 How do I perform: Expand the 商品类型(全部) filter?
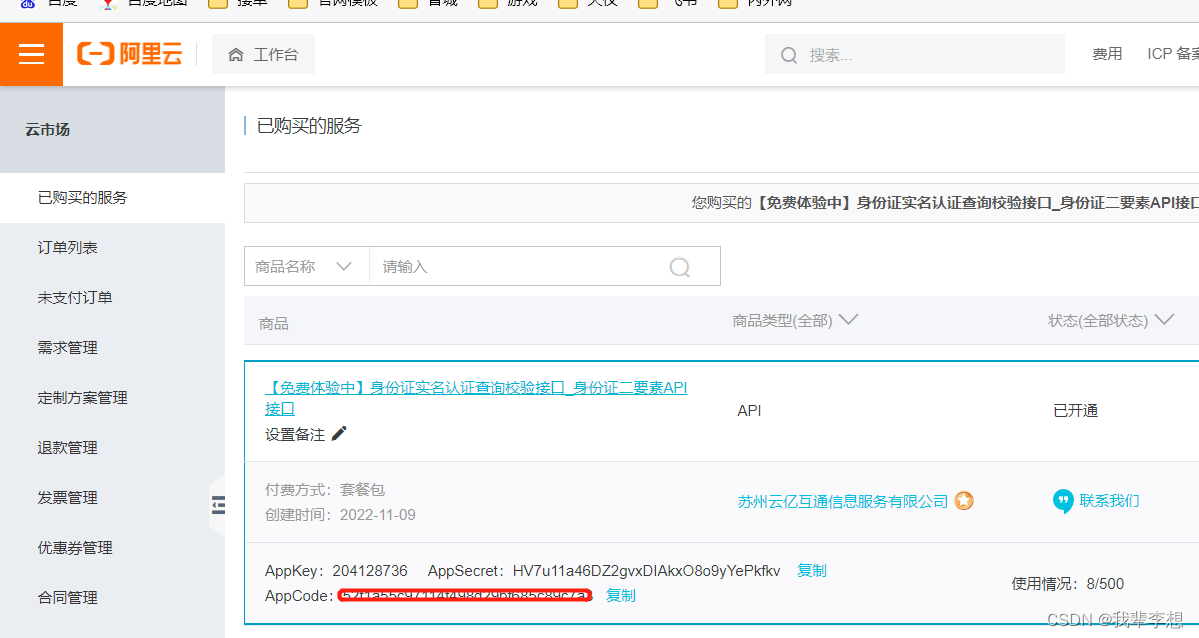tap(795, 321)
